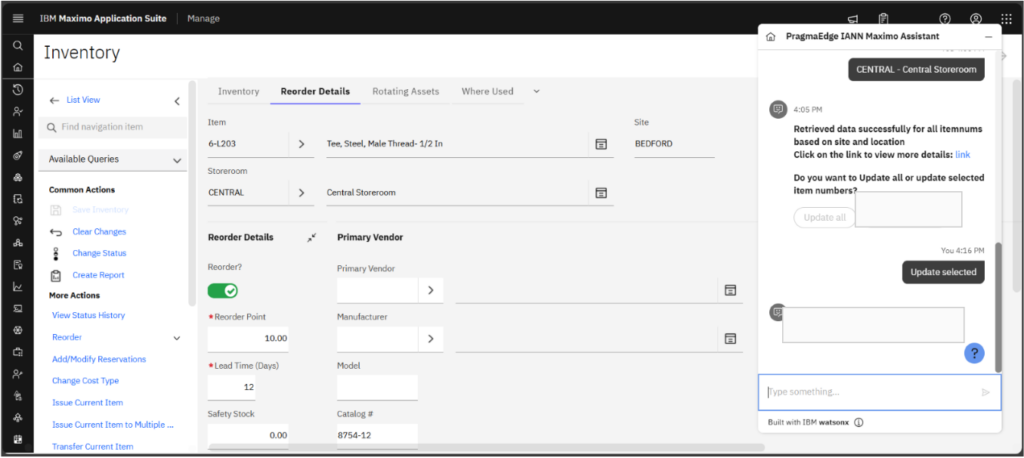Viewport: 1024px width, 458px height.
Task: Click the Update all chat button
Action: tap(824, 218)
